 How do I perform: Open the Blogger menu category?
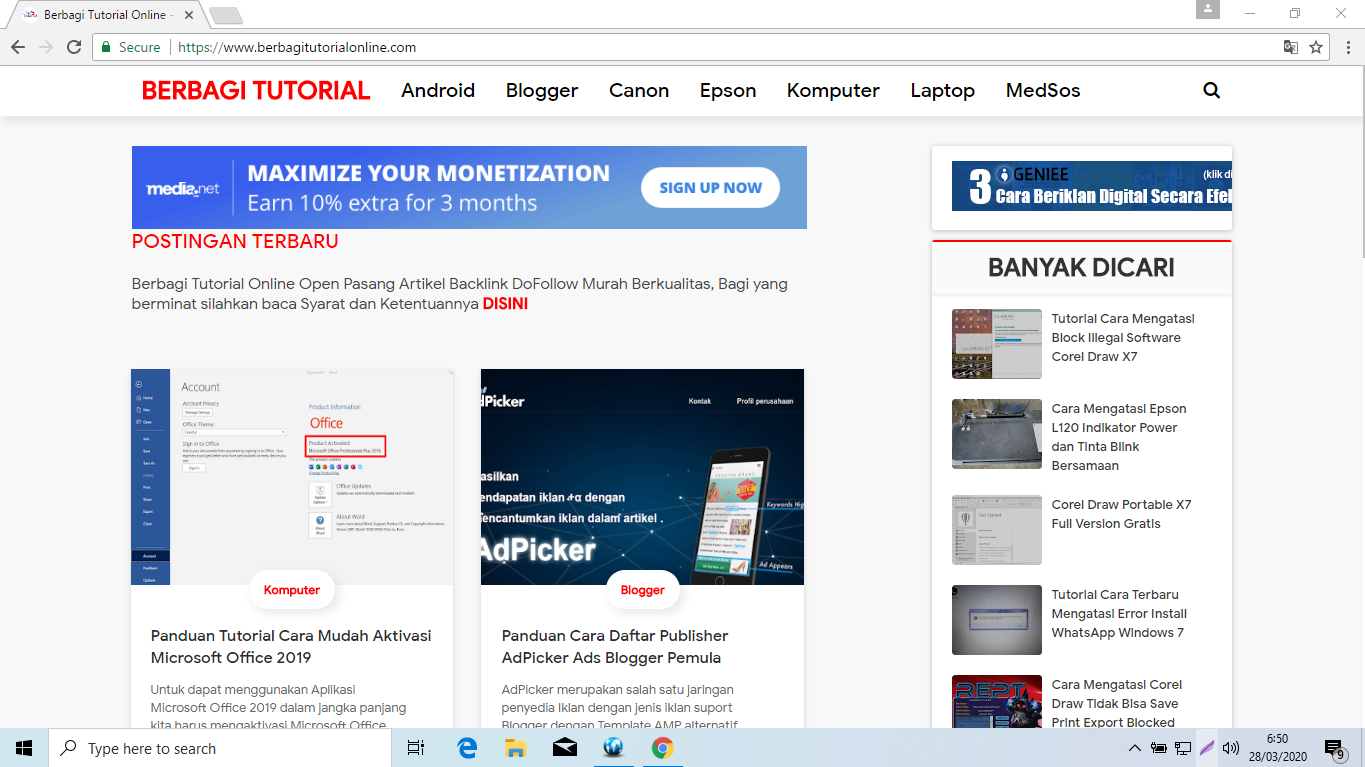click(x=542, y=90)
